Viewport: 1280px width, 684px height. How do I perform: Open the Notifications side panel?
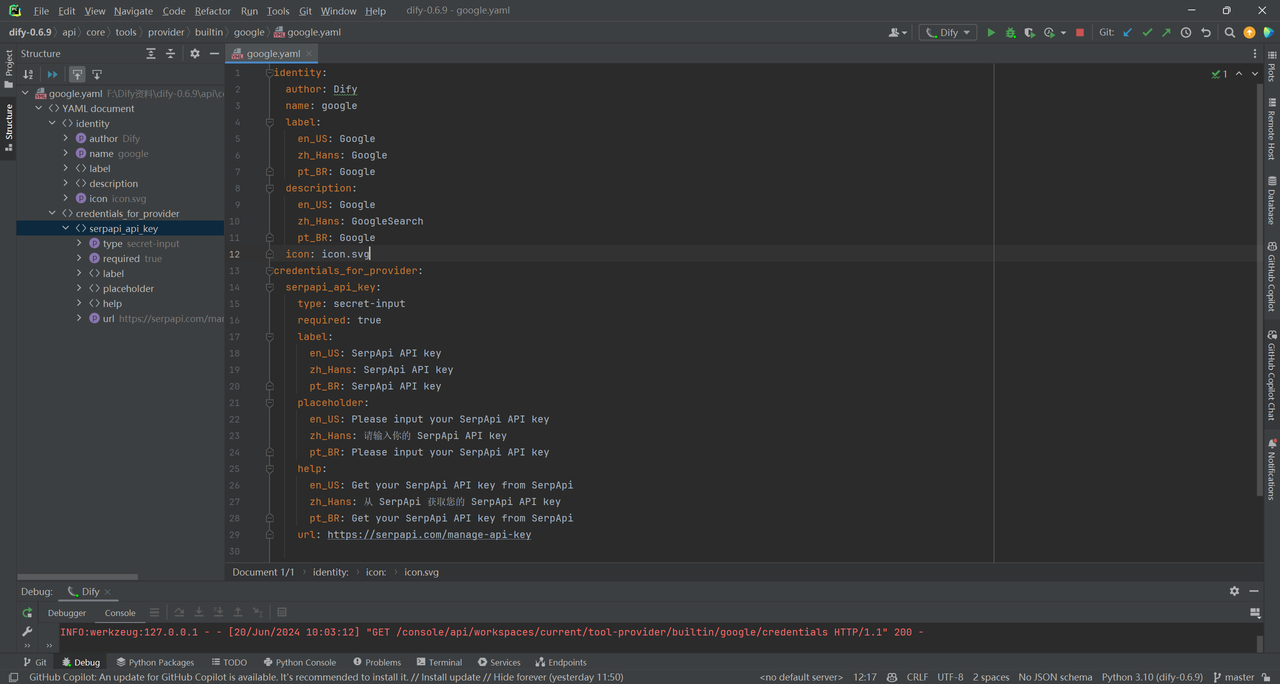1272,468
